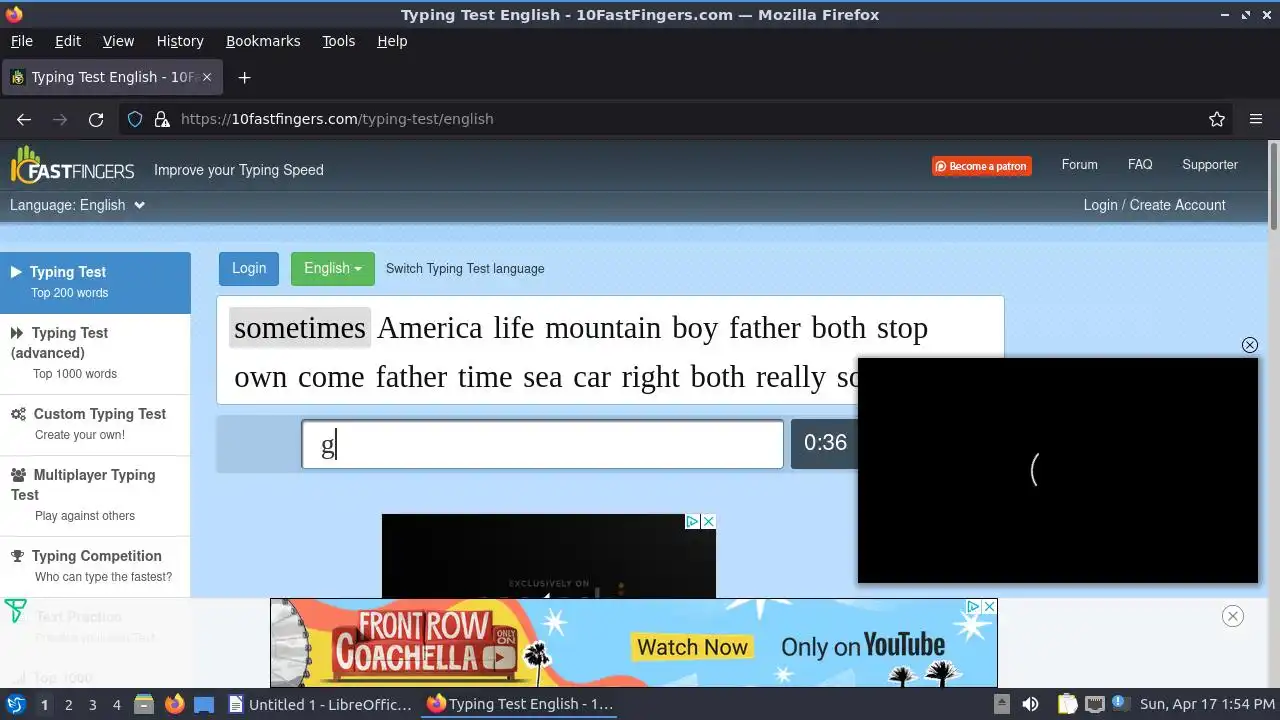Open the network status tray icon
Image resolution: width=1280 pixels, height=720 pixels.
pyautogui.click(x=1095, y=704)
